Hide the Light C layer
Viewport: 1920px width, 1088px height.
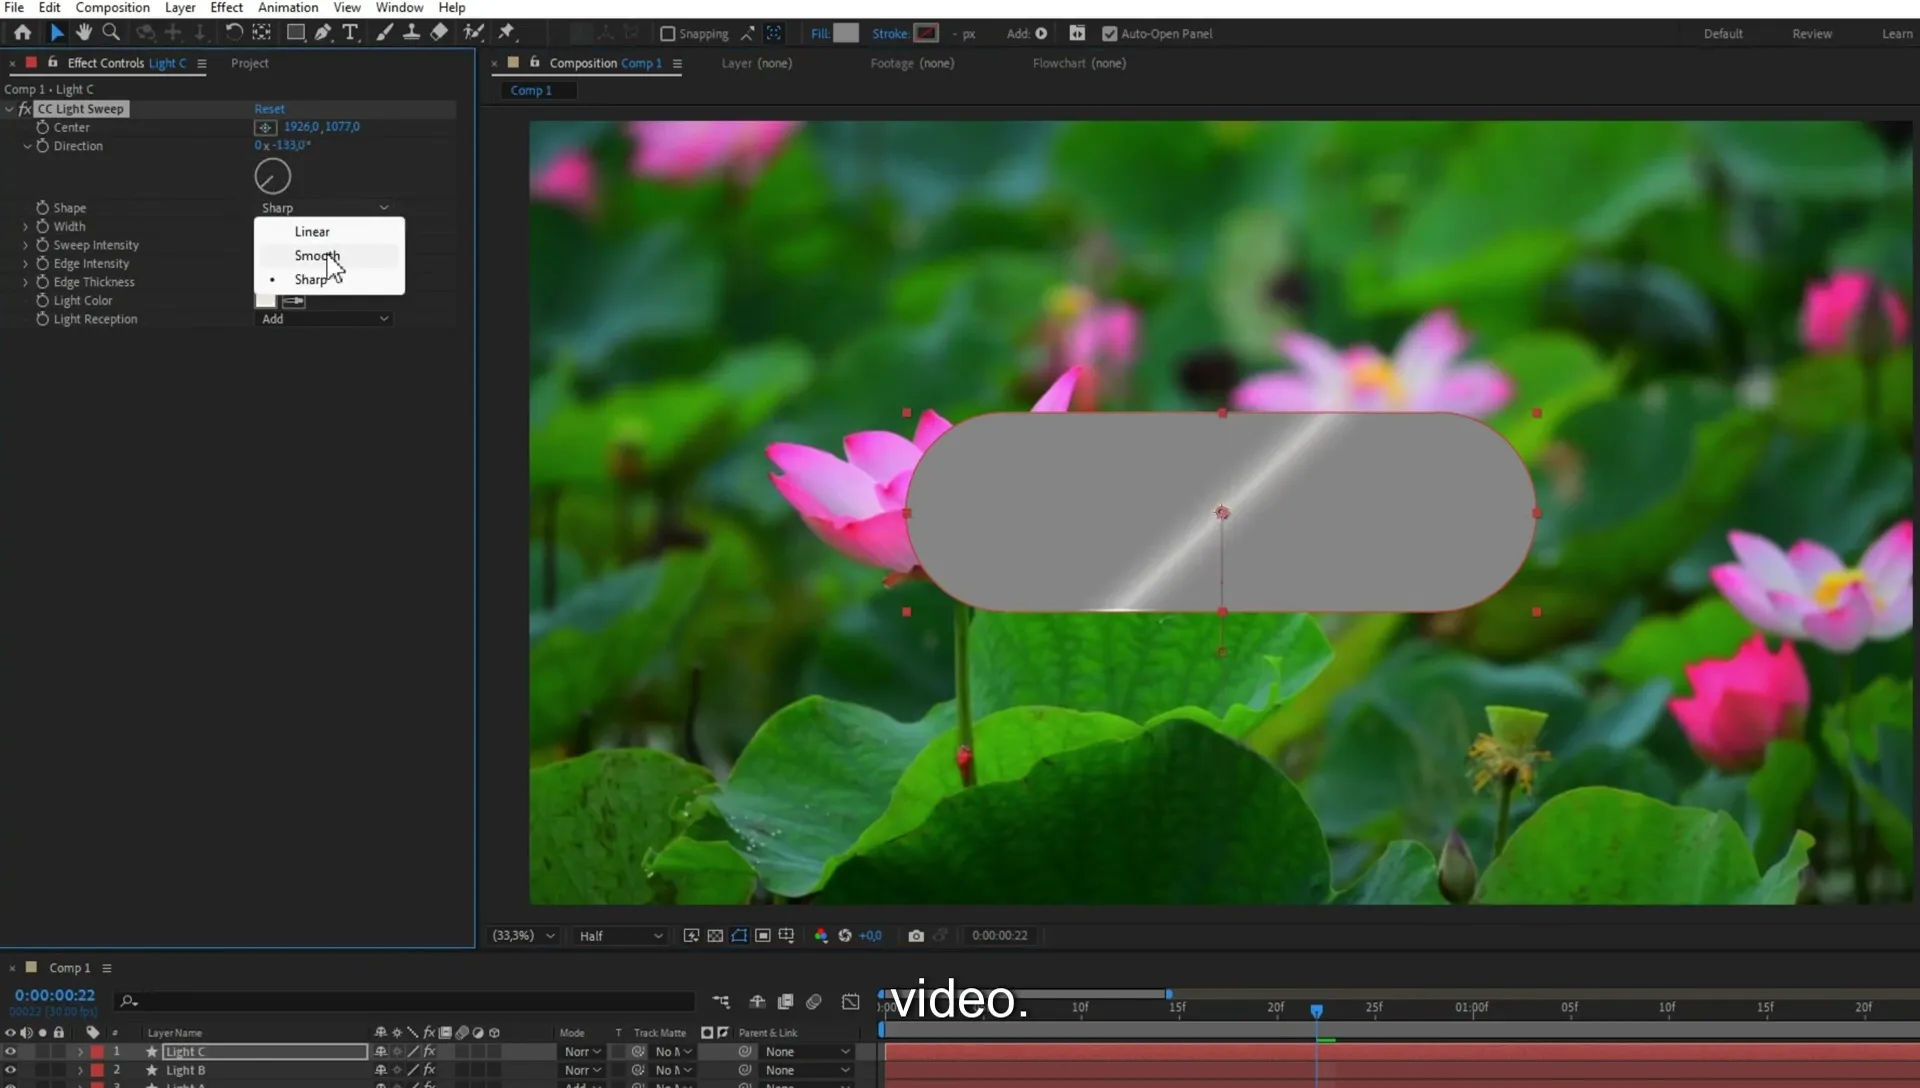tap(10, 1052)
